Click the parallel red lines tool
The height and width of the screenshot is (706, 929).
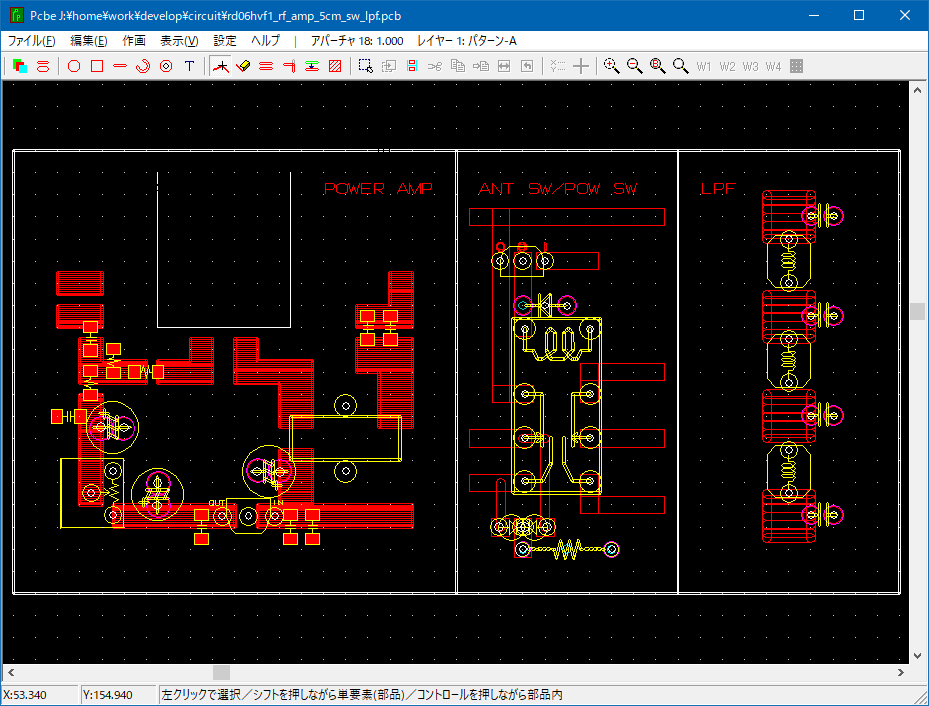(x=266, y=66)
